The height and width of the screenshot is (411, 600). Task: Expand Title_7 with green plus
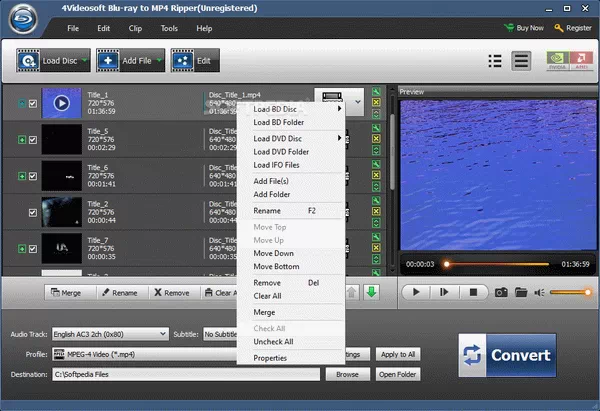click(x=22, y=249)
